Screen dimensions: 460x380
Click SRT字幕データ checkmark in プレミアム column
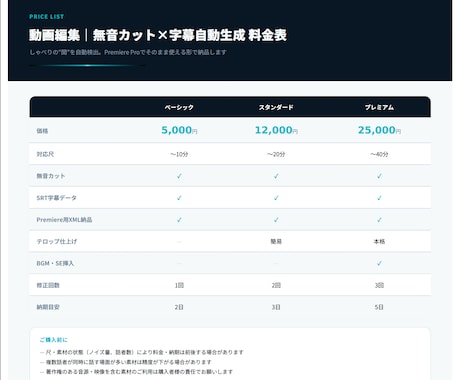click(379, 198)
